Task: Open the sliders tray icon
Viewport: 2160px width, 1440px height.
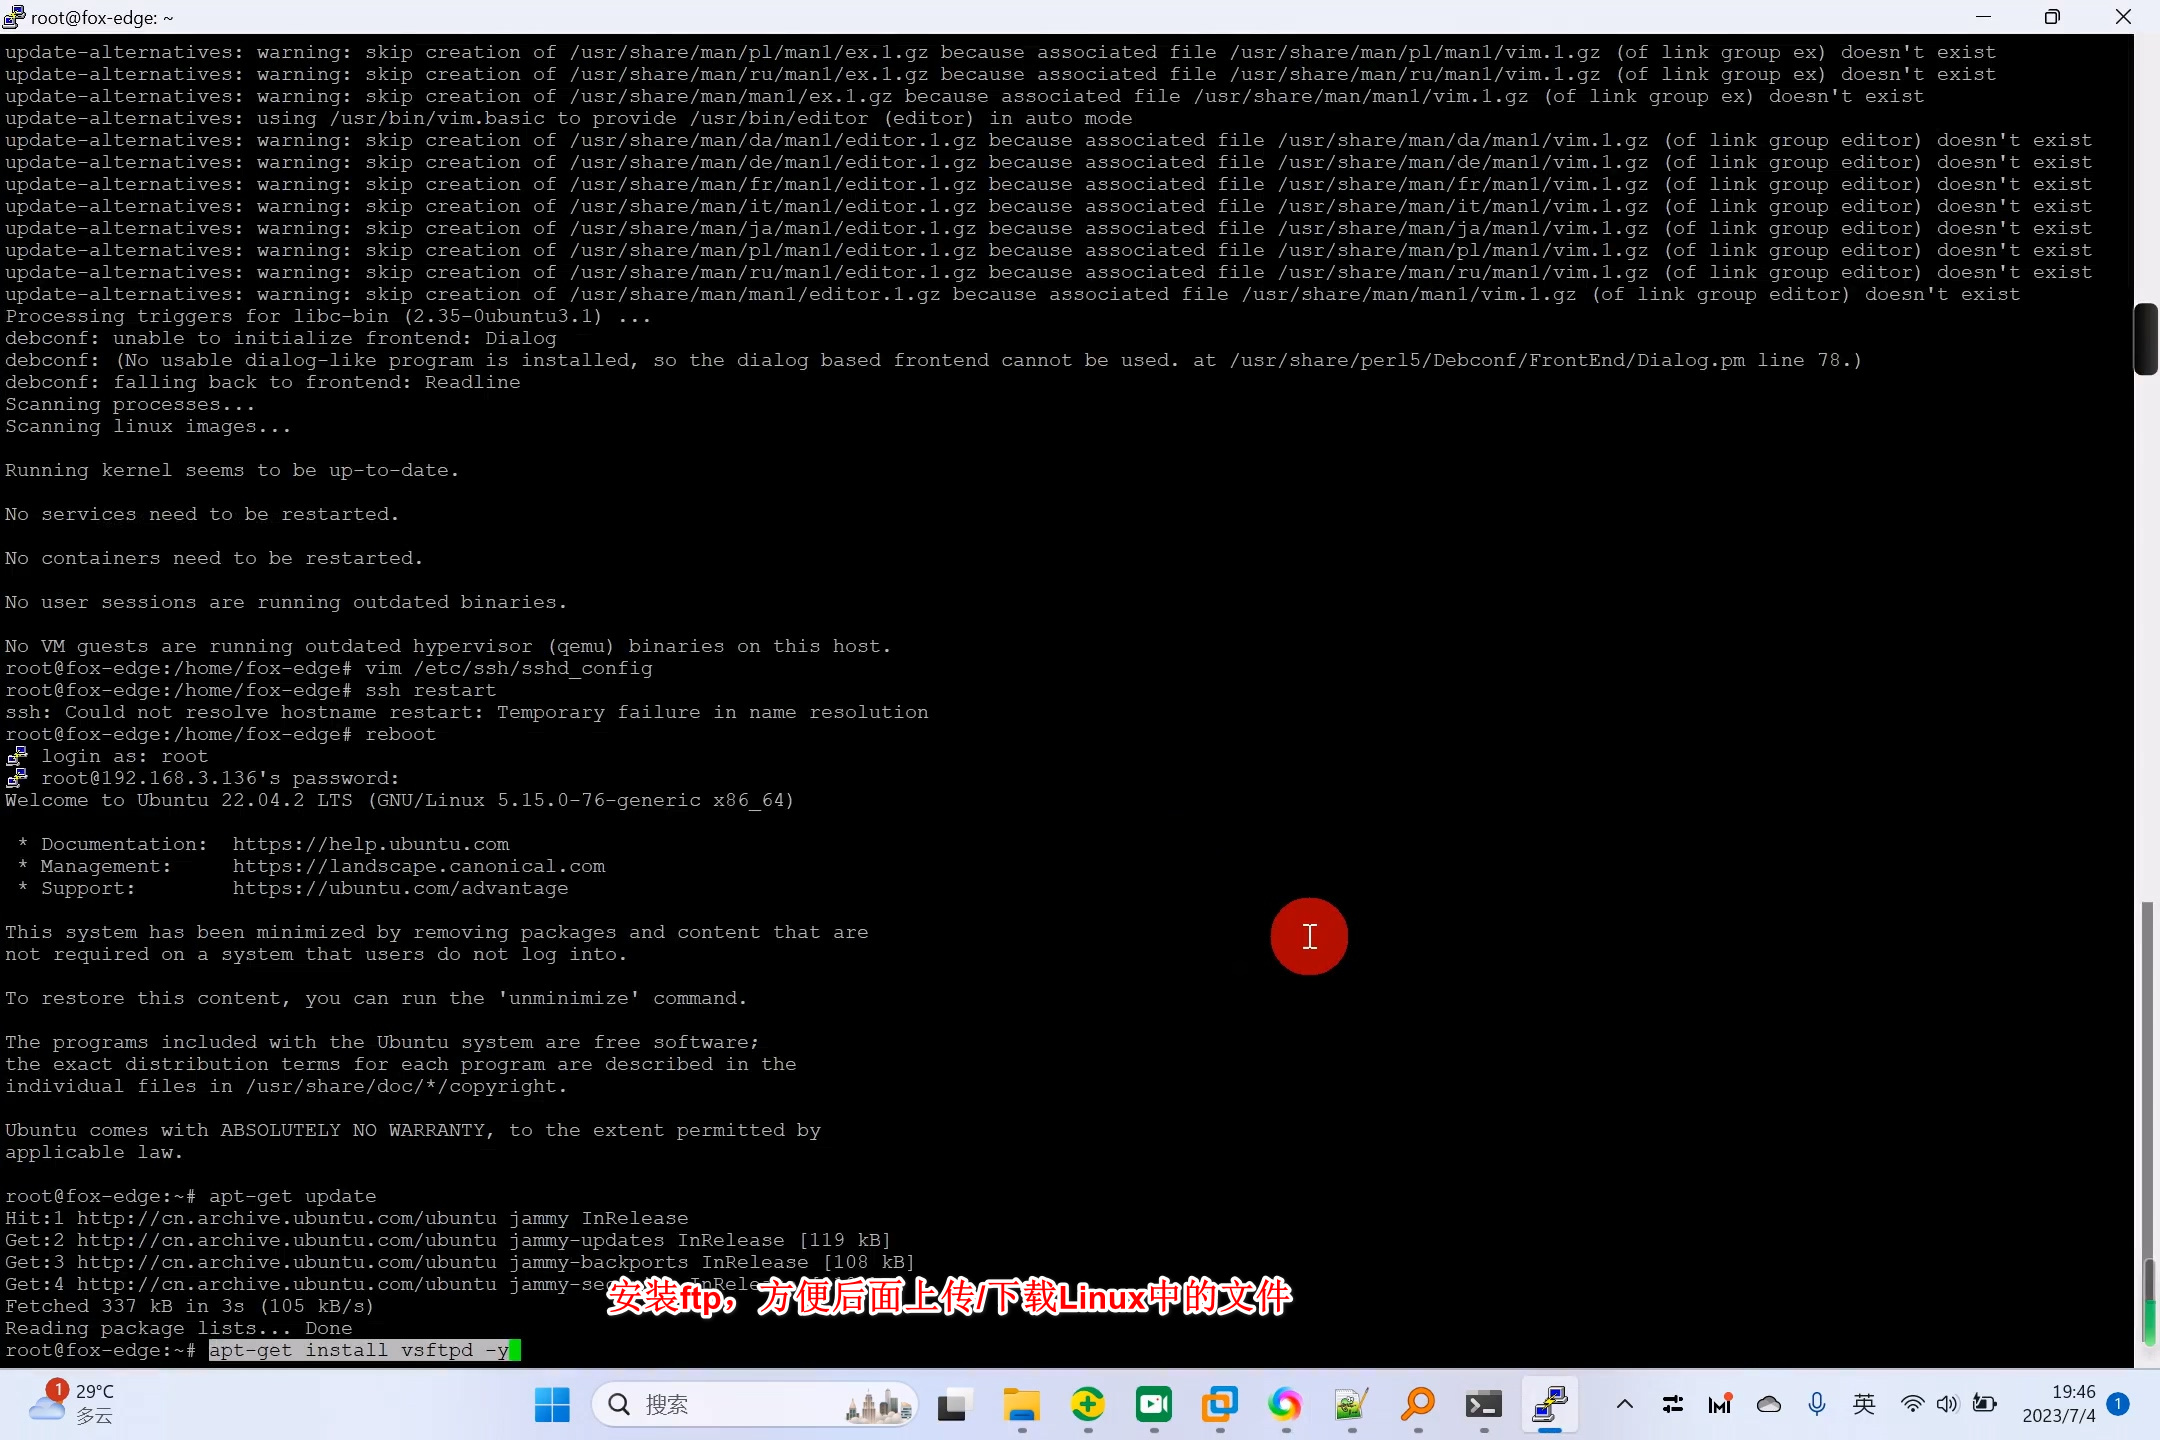Action: tap(1672, 1405)
